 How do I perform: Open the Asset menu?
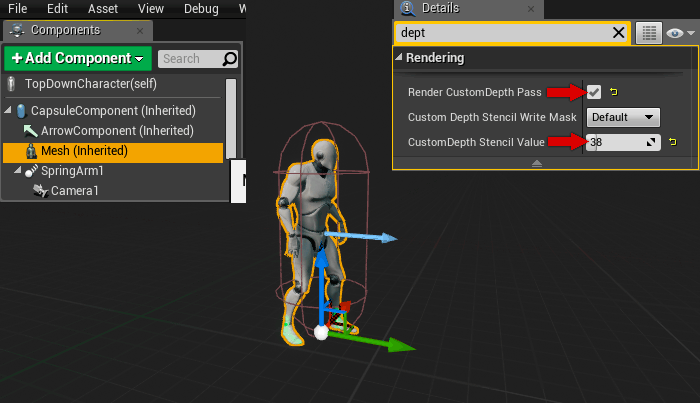click(103, 8)
